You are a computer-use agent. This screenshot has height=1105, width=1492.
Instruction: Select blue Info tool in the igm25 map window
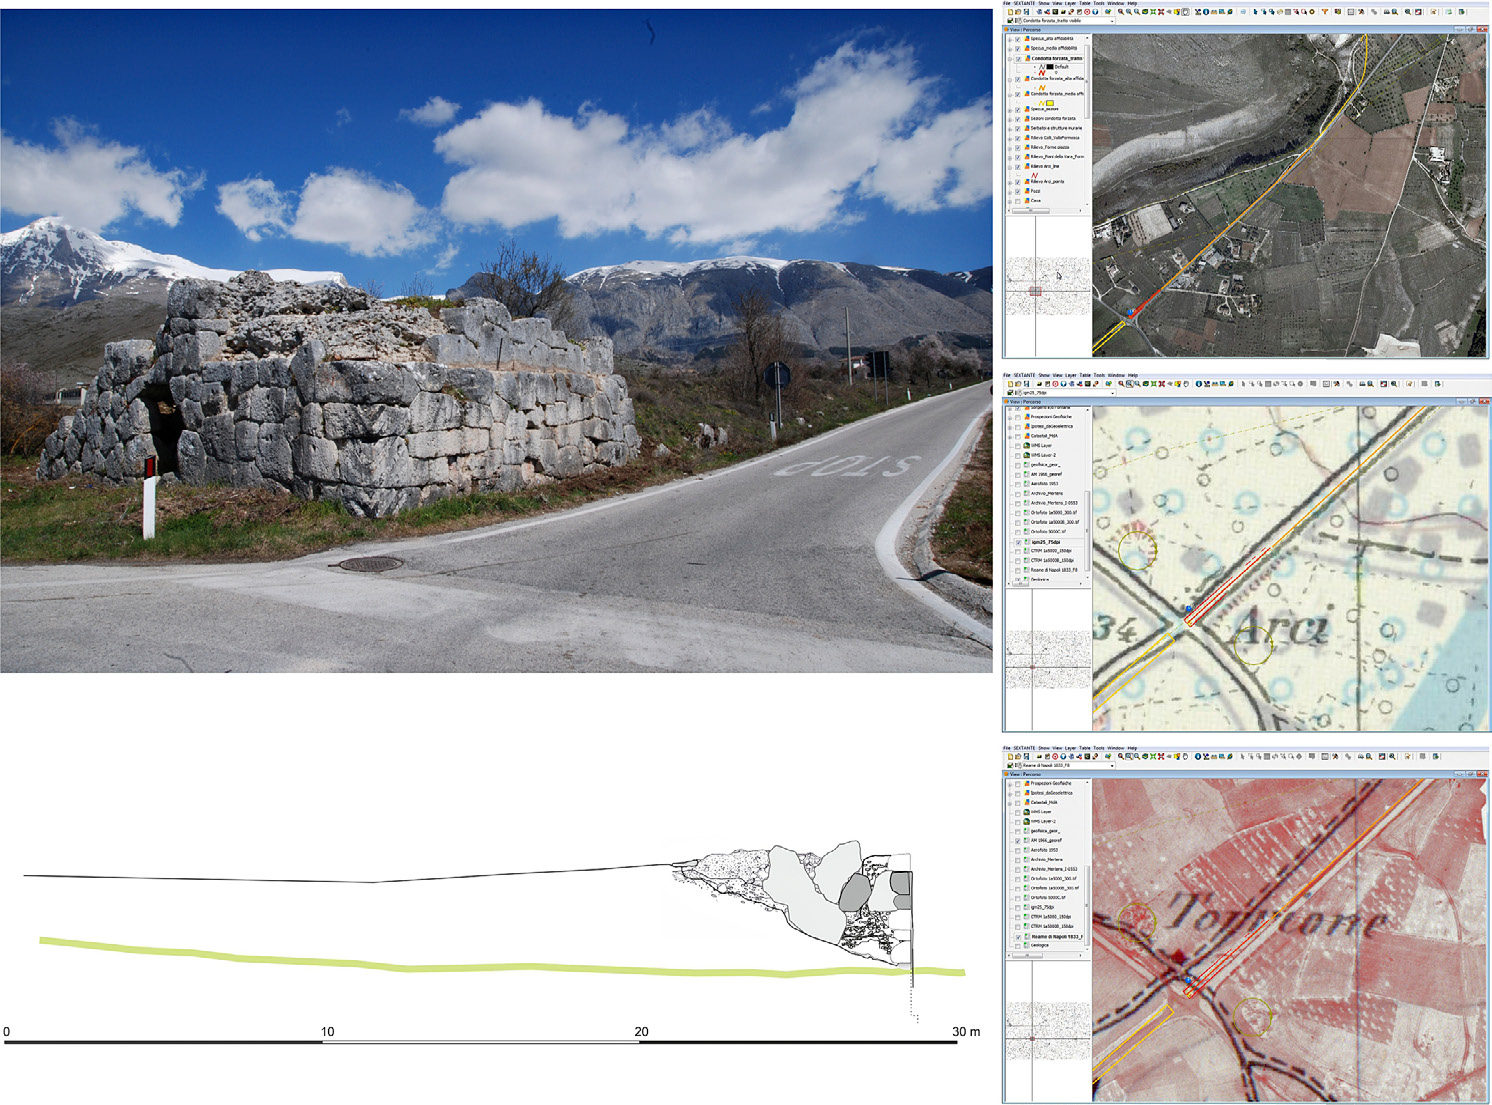coord(1198,384)
